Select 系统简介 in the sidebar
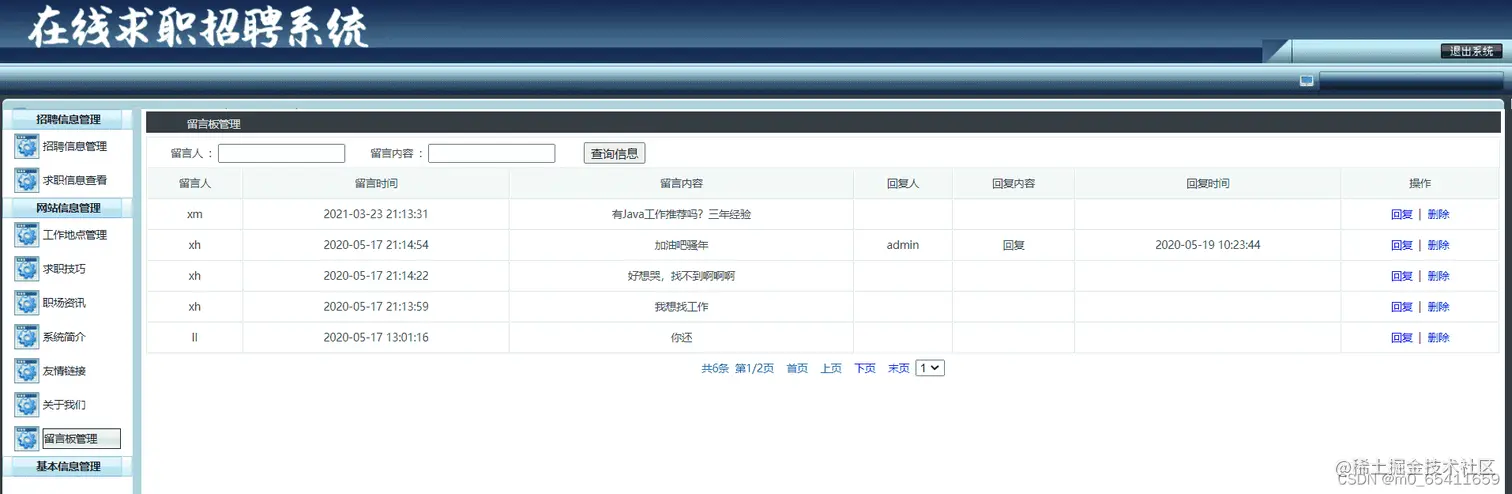The image size is (1512, 494). [x=64, y=337]
